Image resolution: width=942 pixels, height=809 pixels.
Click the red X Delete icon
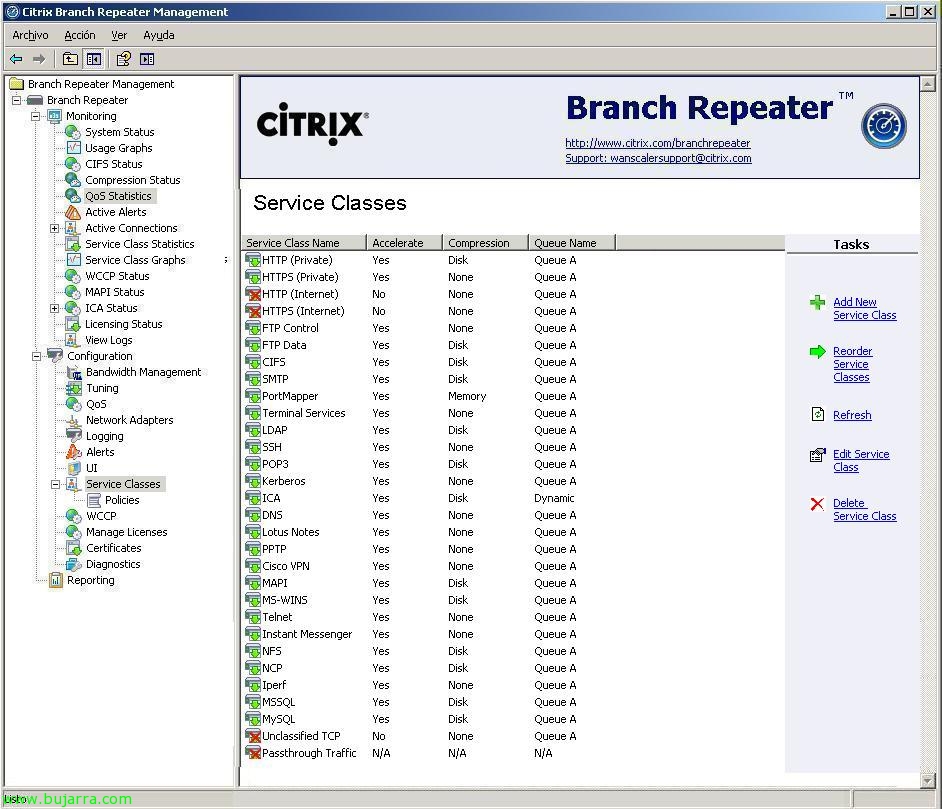[817, 504]
